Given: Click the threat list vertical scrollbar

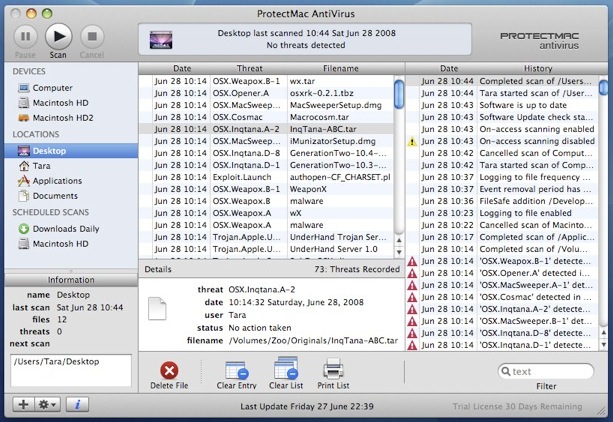Looking at the screenshot, I should (x=398, y=160).
